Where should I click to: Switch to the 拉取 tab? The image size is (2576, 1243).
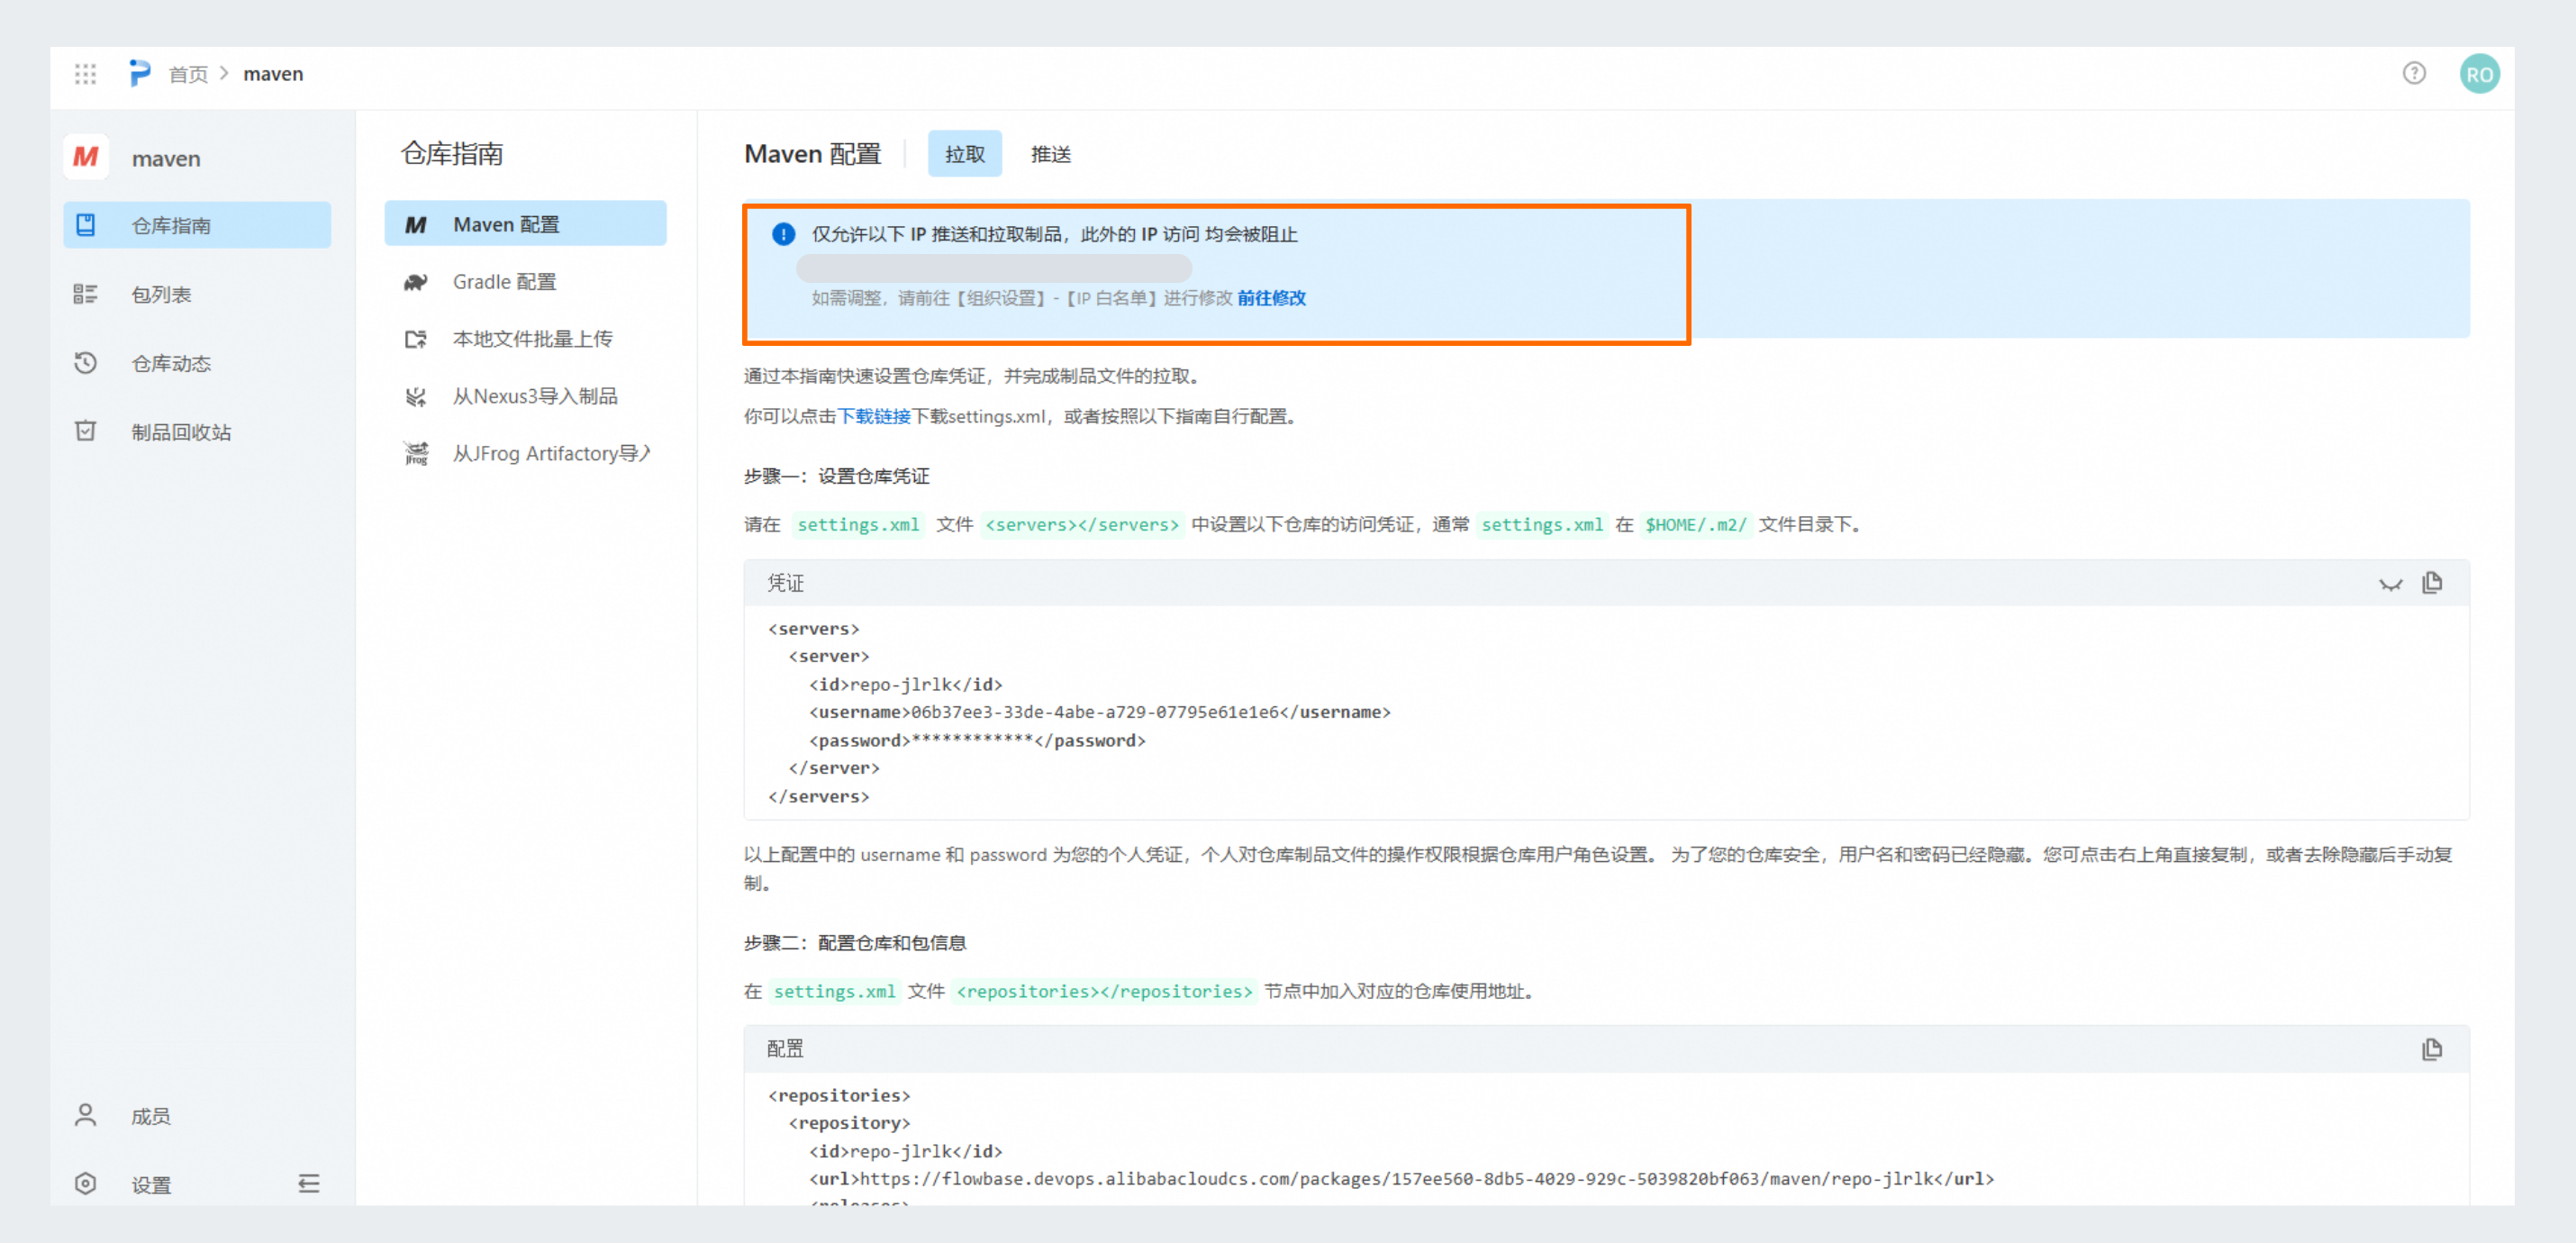click(x=965, y=154)
